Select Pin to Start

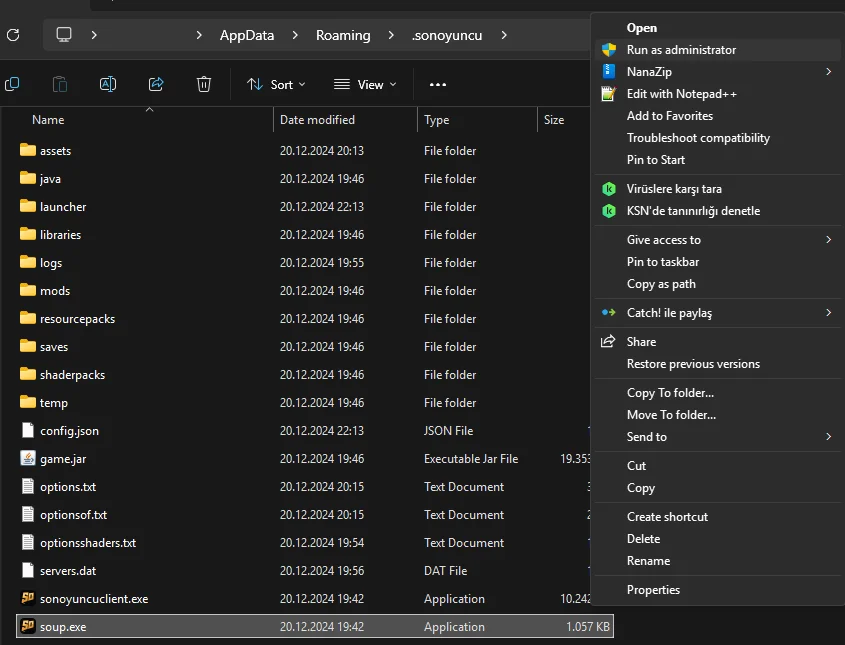tap(655, 160)
